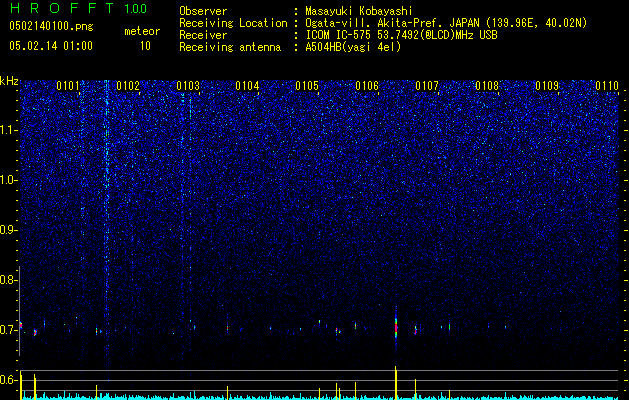Click the 0108 time marker
This screenshot has height=400, width=629.
click(487, 86)
